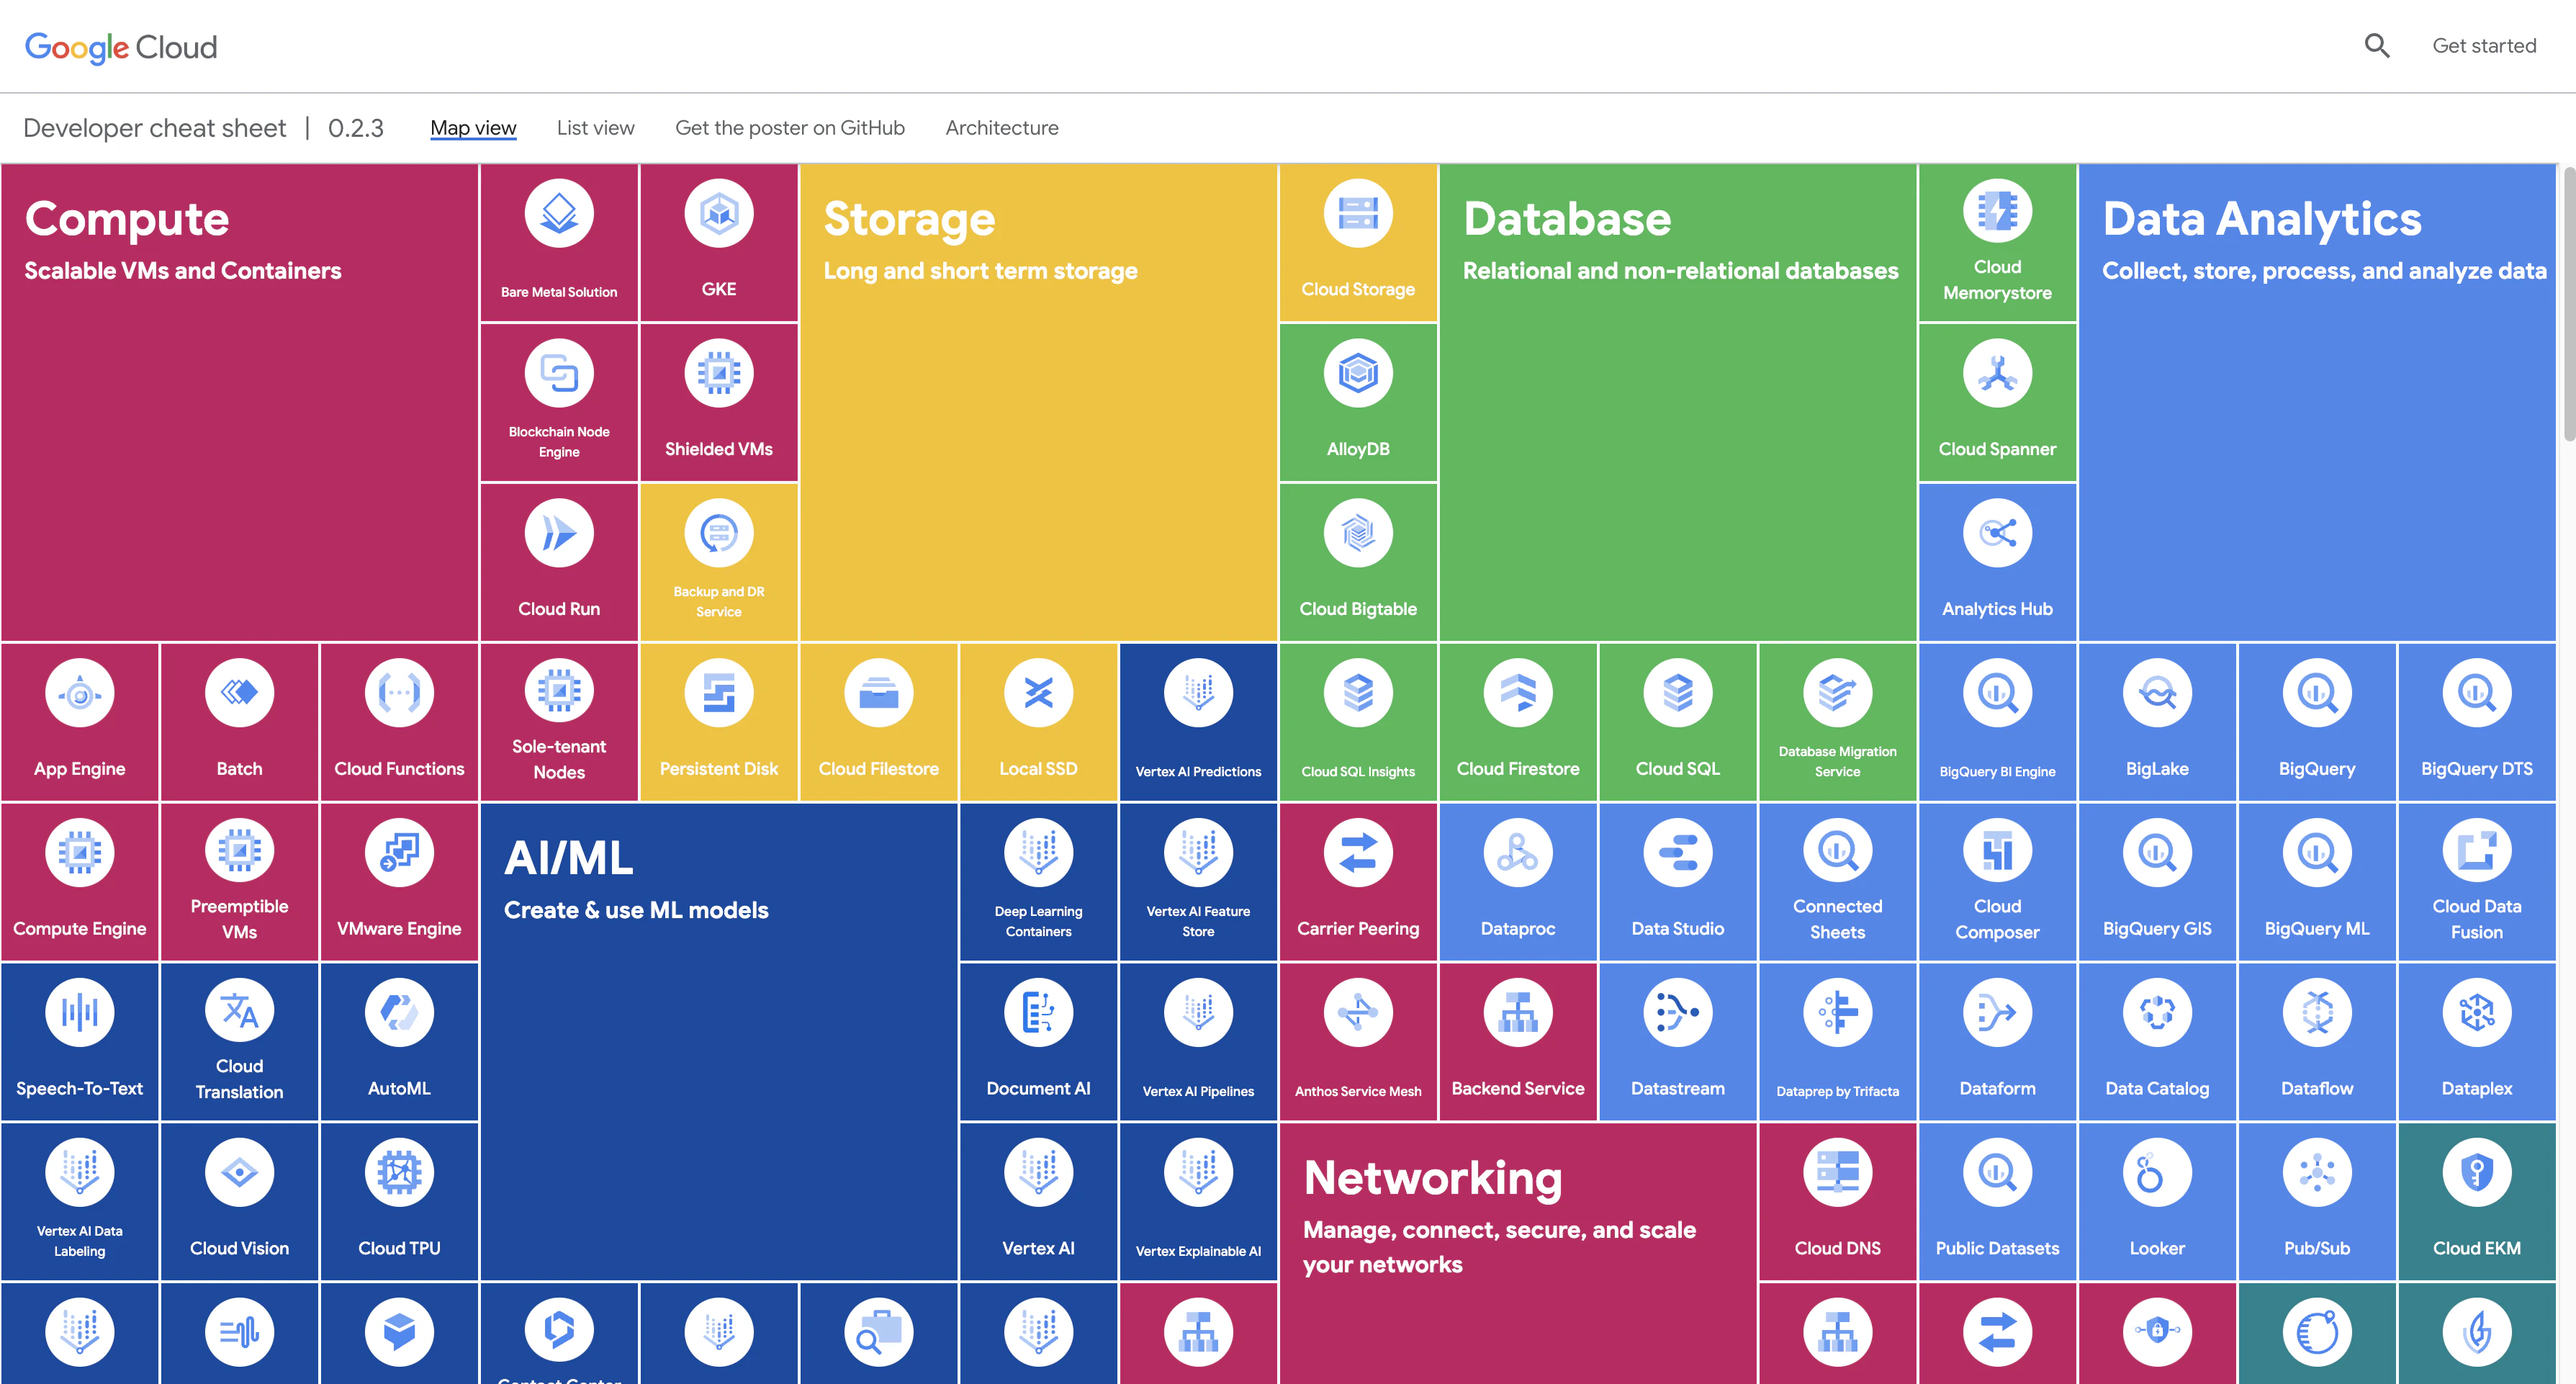Screen dimensions: 2576x1384
Task: Select the GKE product icon
Action: click(x=719, y=213)
